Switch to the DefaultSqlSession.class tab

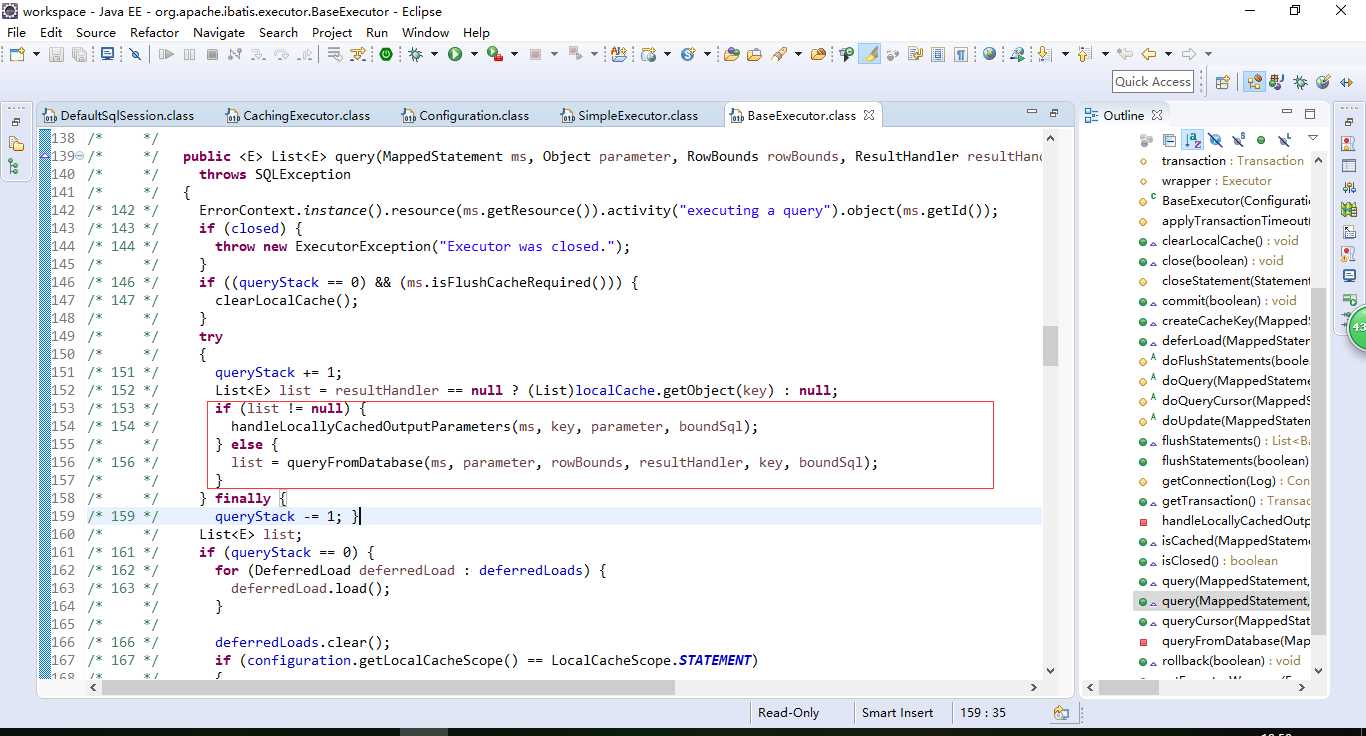click(117, 115)
